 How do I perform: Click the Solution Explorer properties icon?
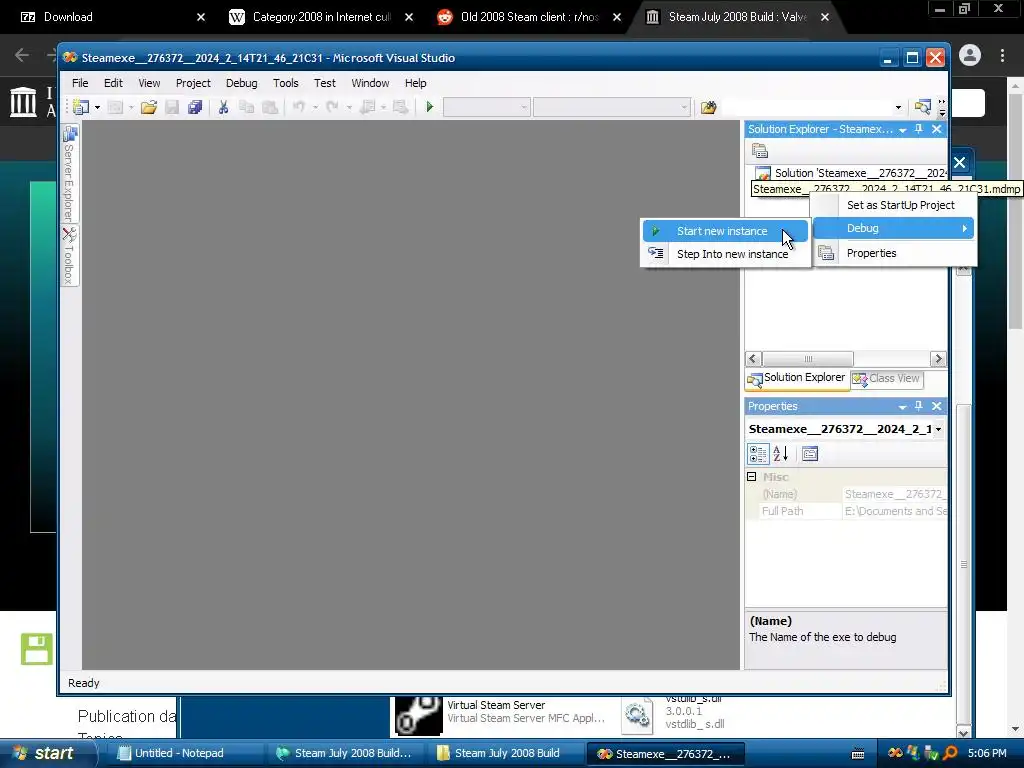click(760, 152)
